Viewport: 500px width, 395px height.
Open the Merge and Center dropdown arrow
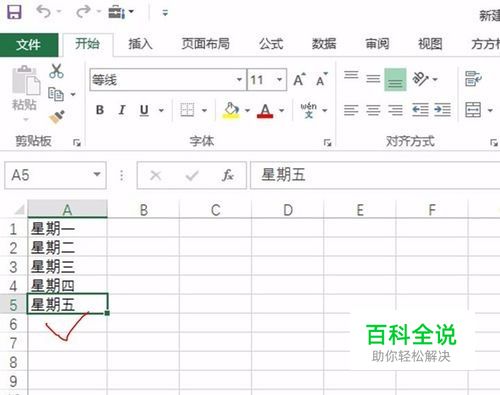(x=490, y=110)
